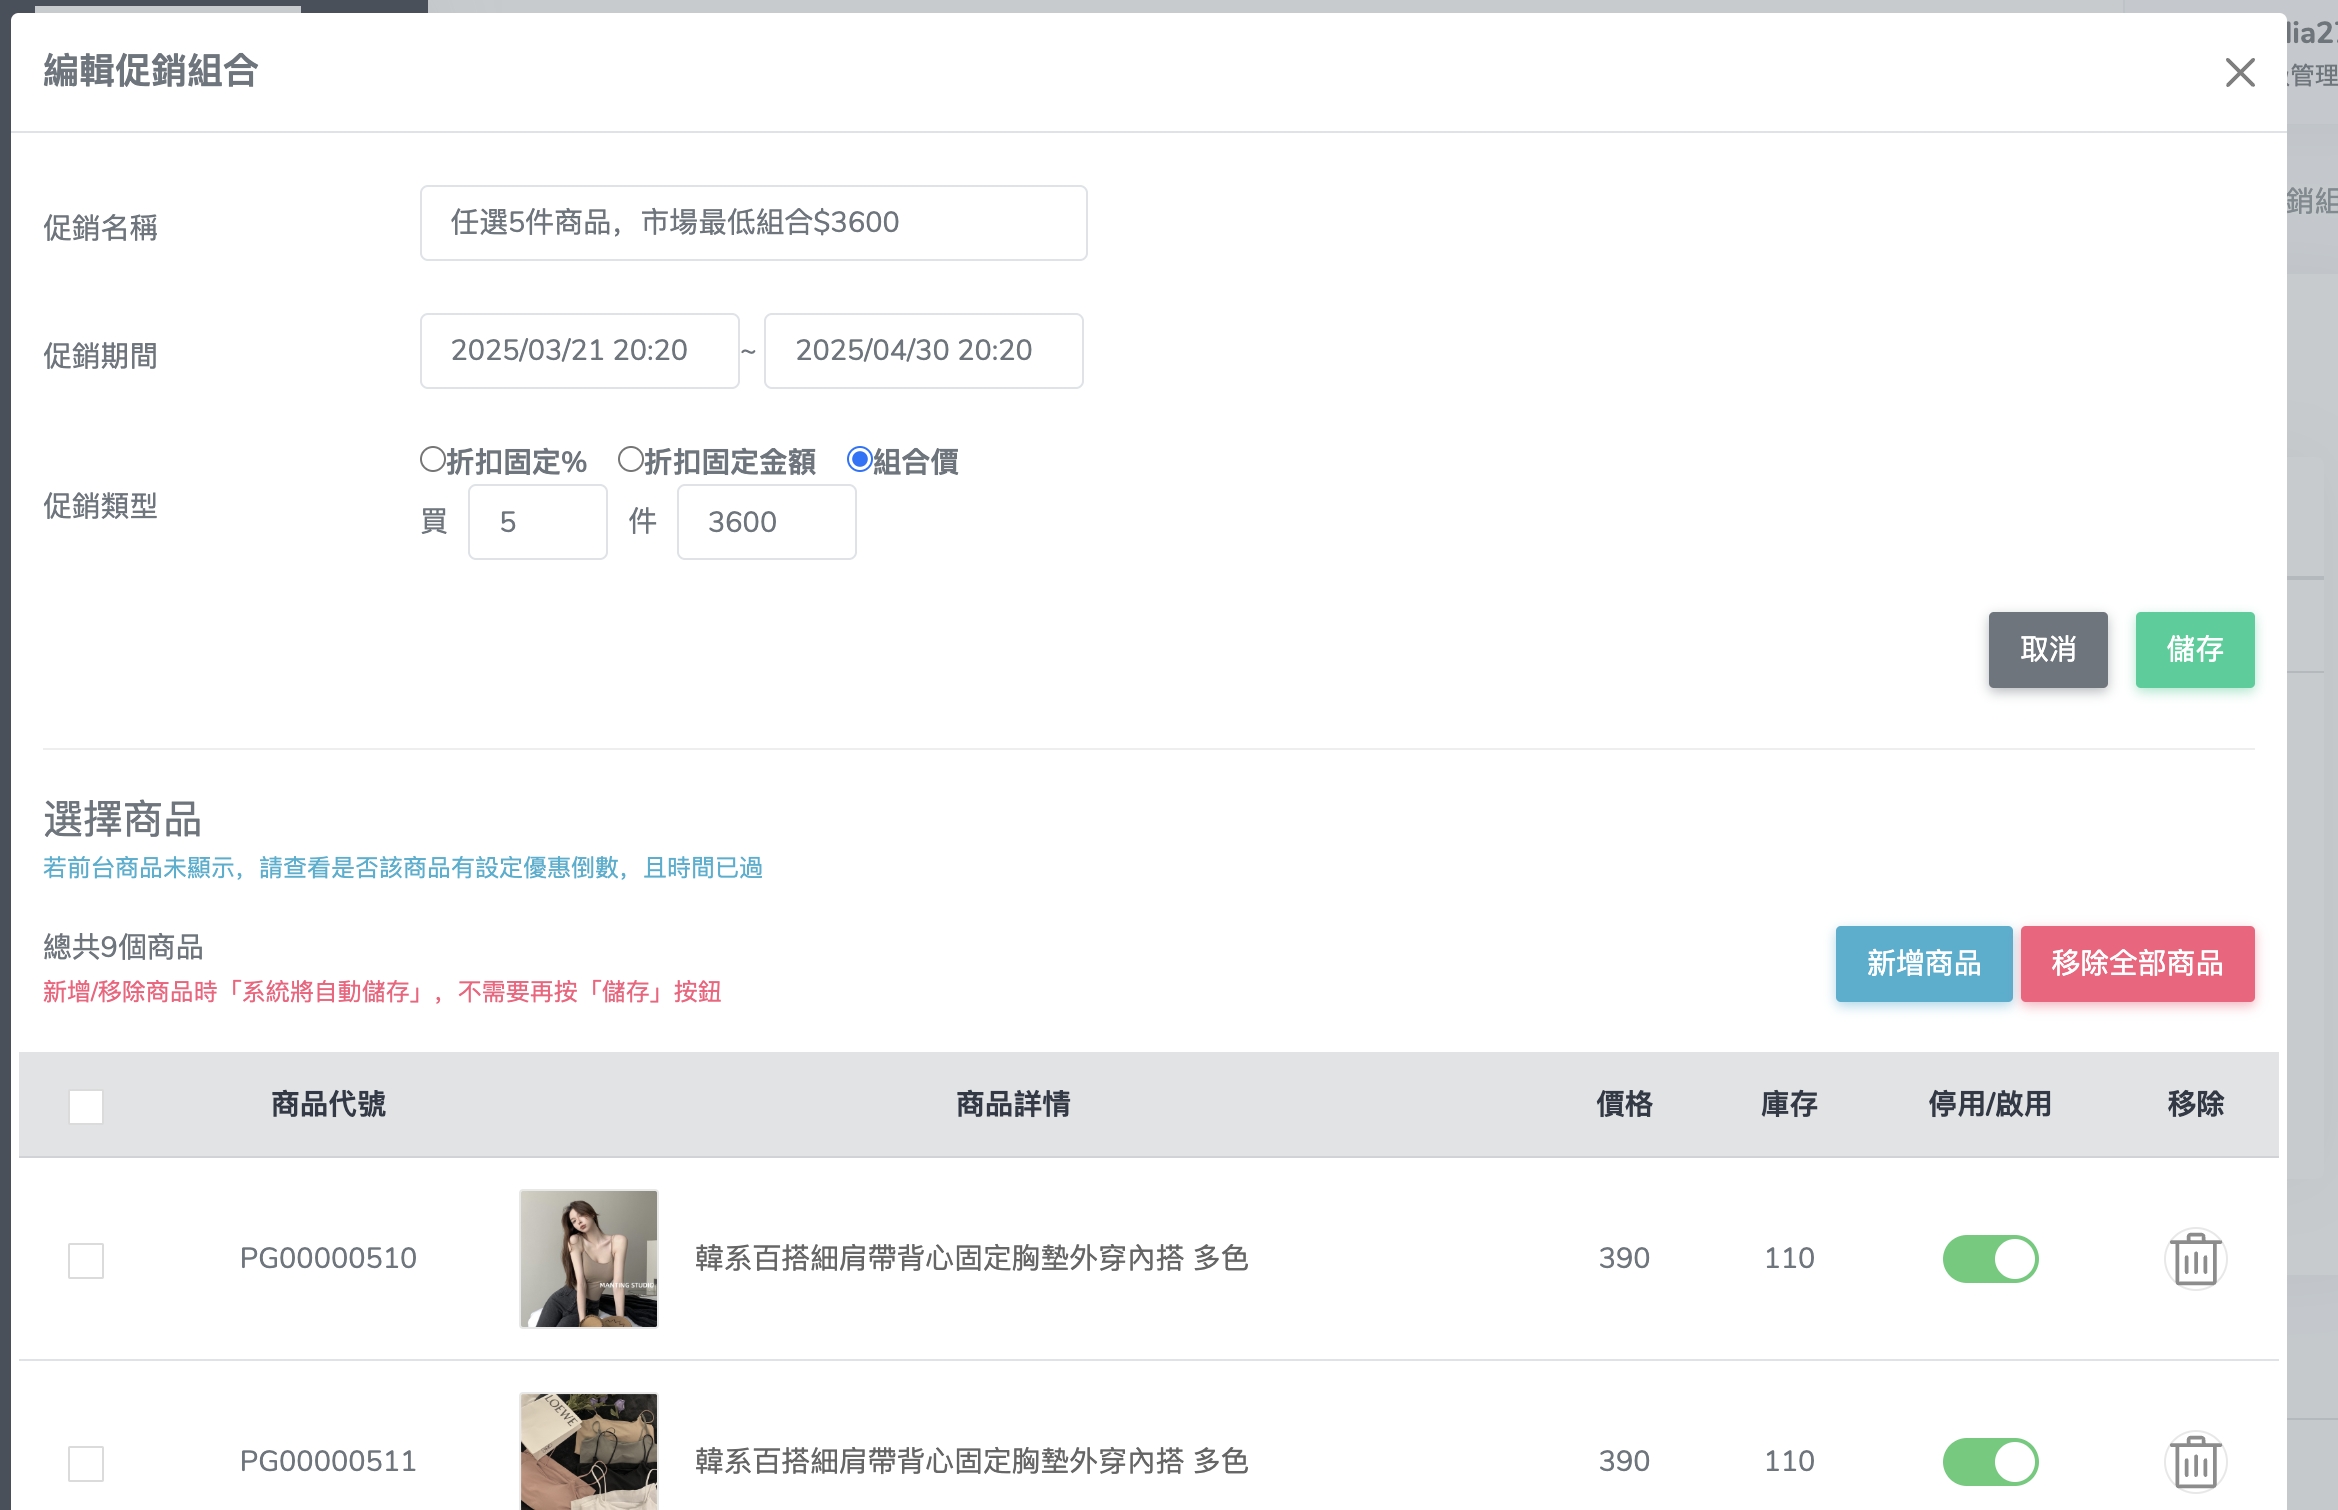Viewport: 2338px width, 1510px height.
Task: Close the edit promotion dialog
Action: point(2239,72)
